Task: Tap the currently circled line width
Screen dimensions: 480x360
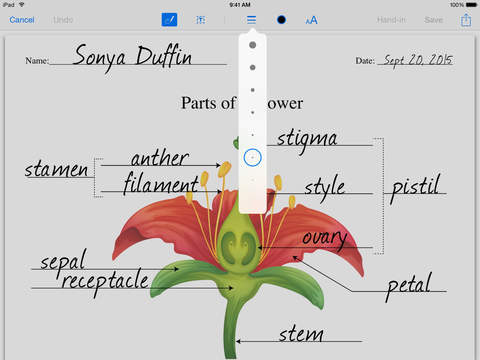Action: [x=252, y=157]
